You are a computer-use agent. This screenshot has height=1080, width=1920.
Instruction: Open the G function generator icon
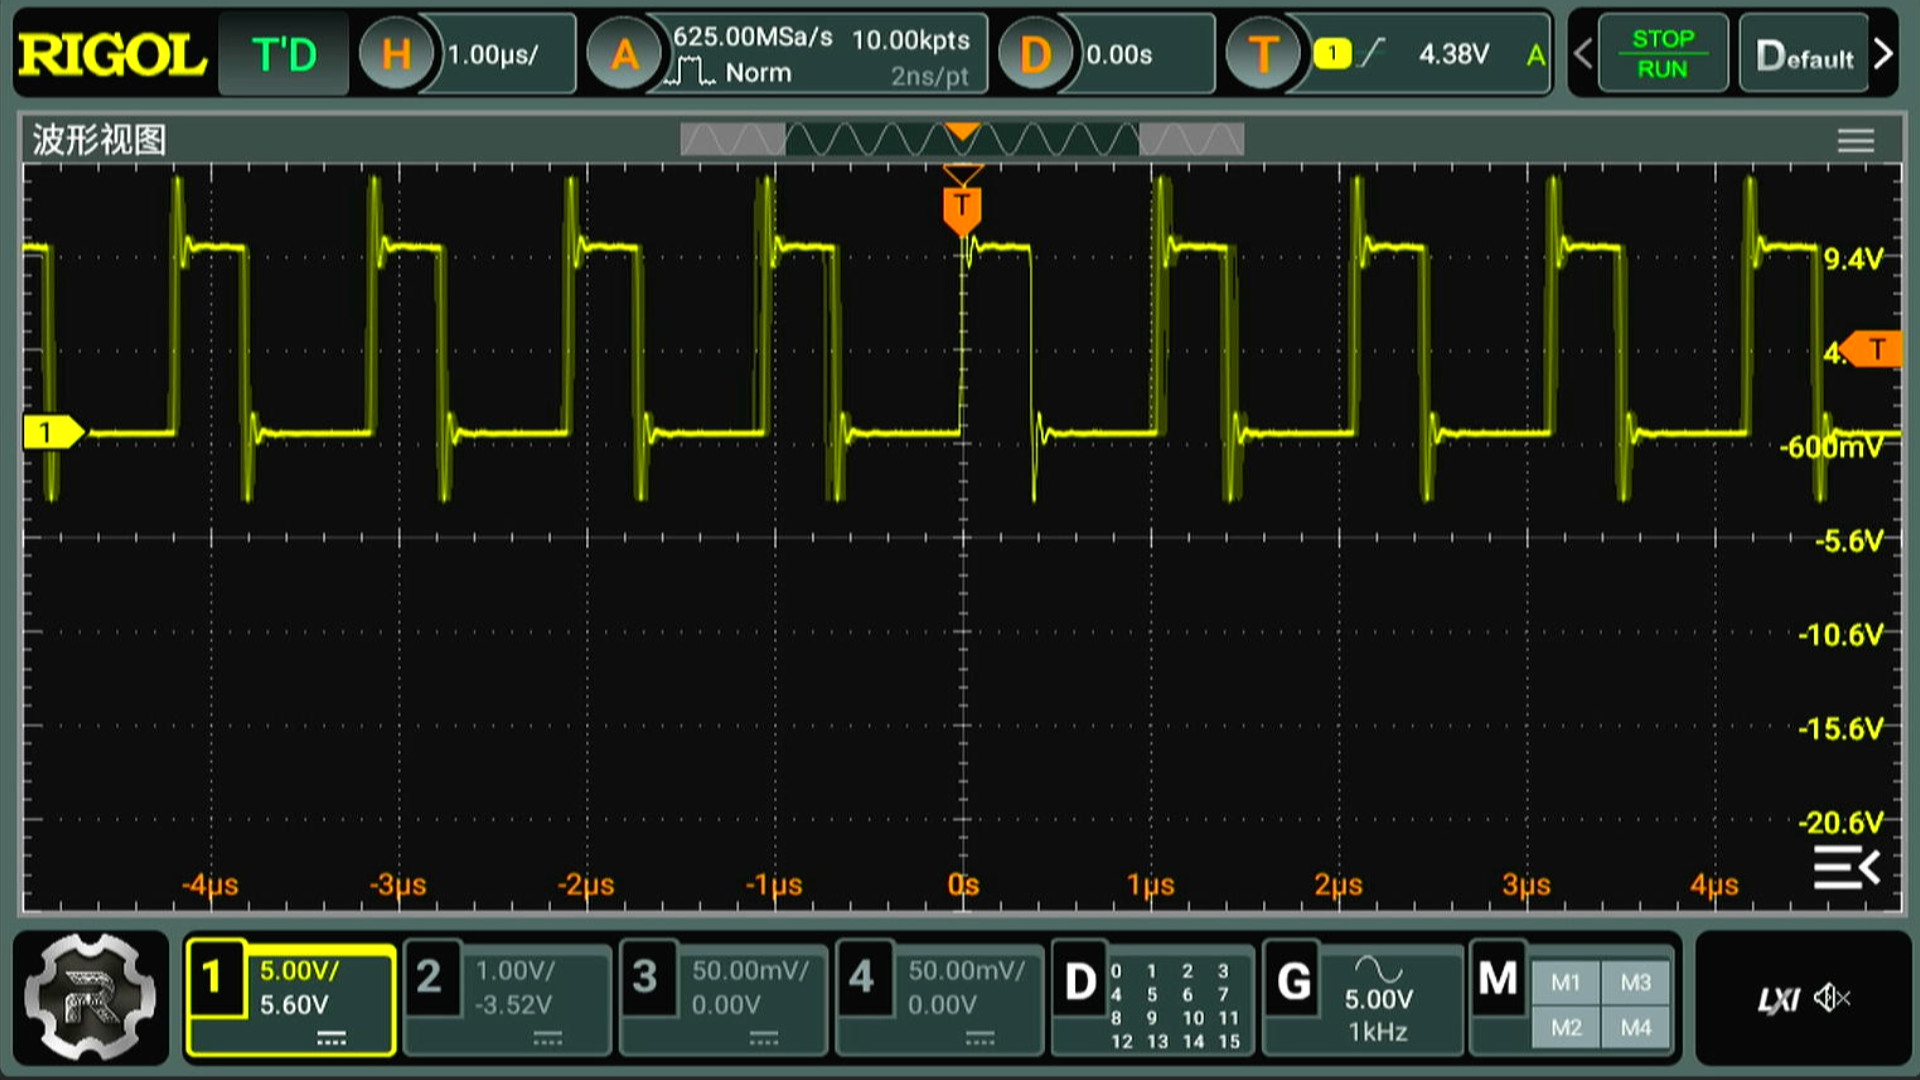(x=1293, y=981)
